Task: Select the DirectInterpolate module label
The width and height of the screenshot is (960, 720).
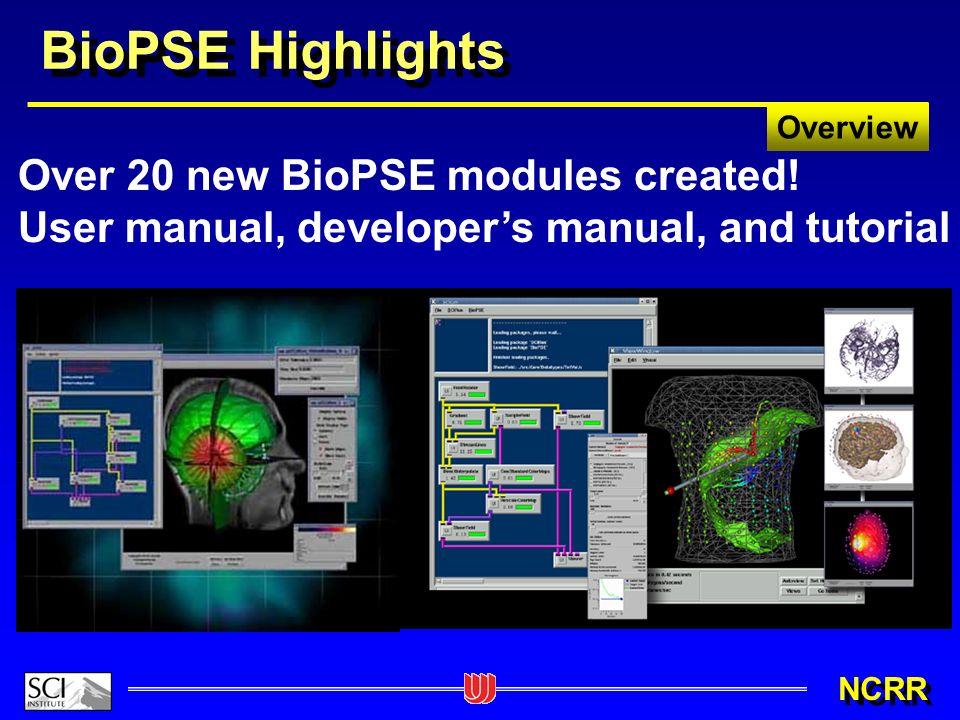Action: pos(462,470)
